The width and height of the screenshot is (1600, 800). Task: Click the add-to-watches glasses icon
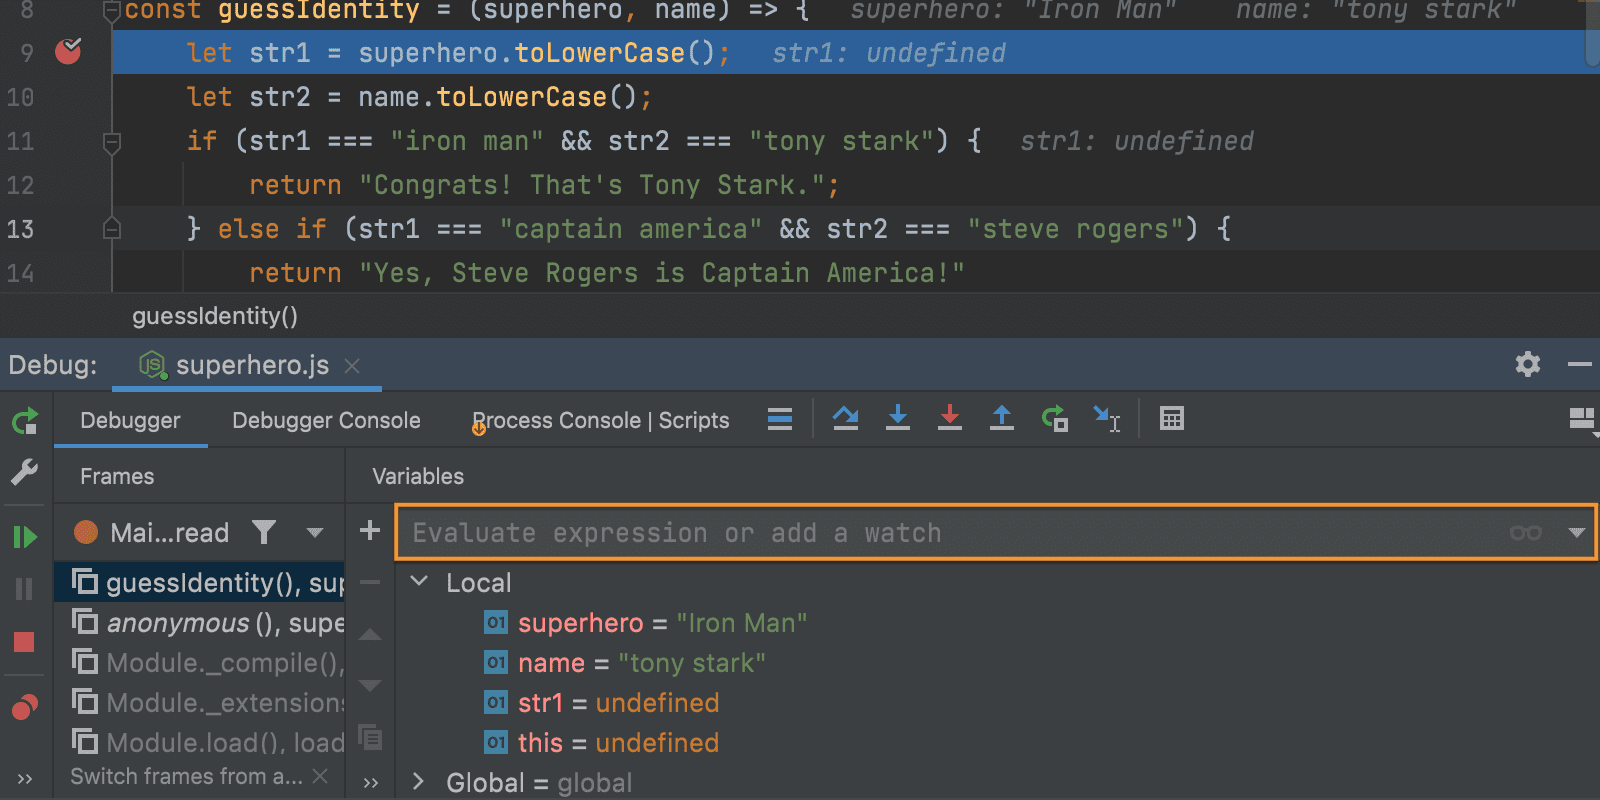pyautogui.click(x=1526, y=532)
